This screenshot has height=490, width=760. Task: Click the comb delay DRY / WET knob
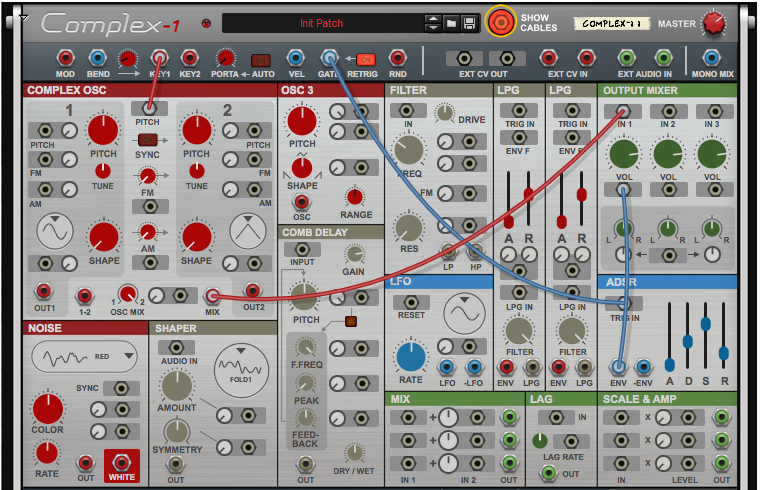click(354, 453)
